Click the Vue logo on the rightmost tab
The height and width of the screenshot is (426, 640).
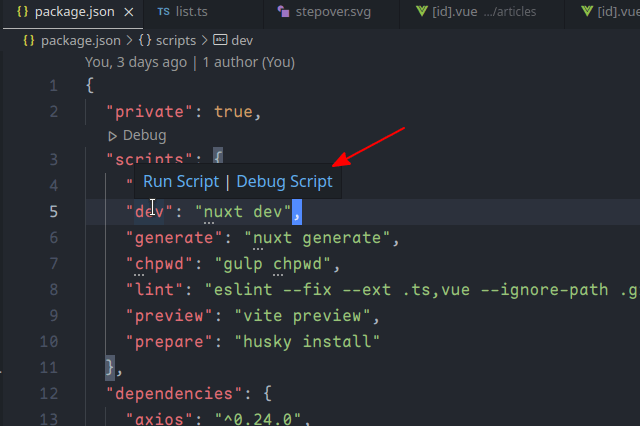(589, 13)
